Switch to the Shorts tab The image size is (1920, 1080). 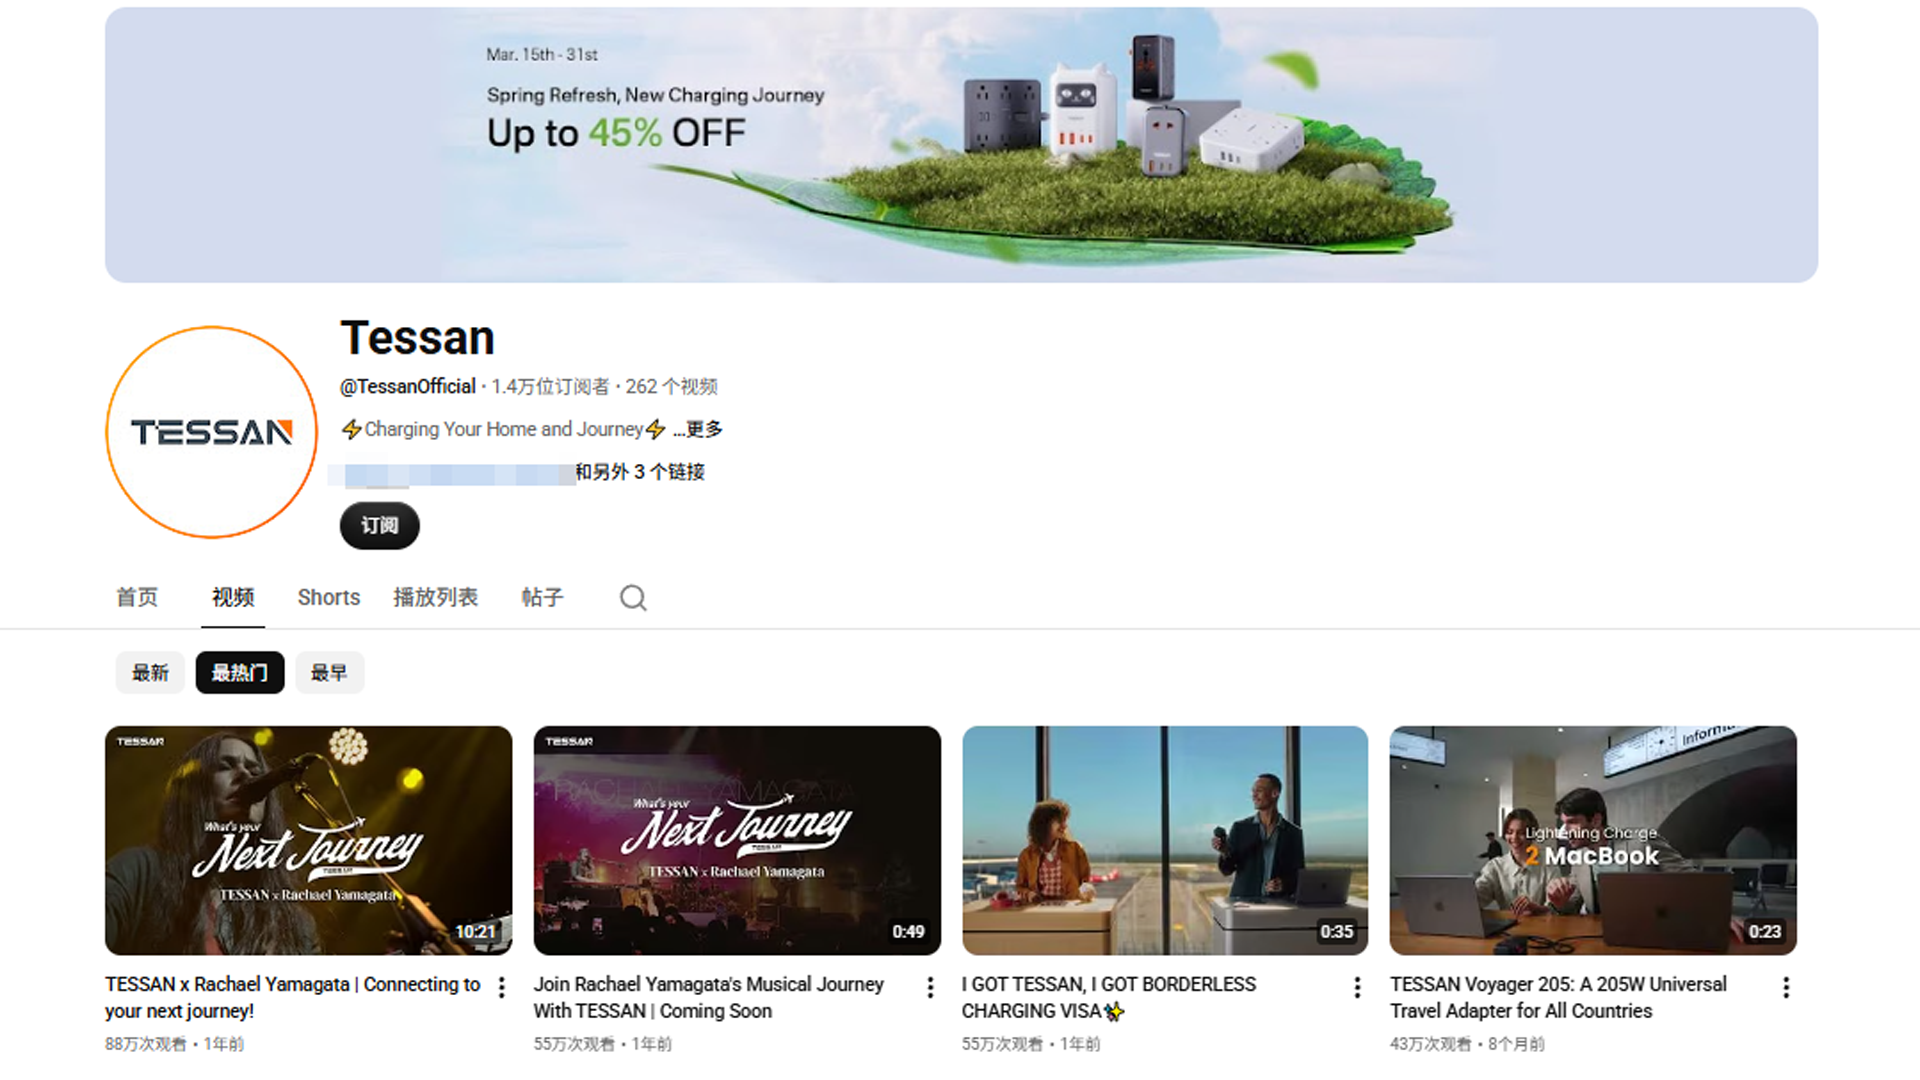coord(328,598)
